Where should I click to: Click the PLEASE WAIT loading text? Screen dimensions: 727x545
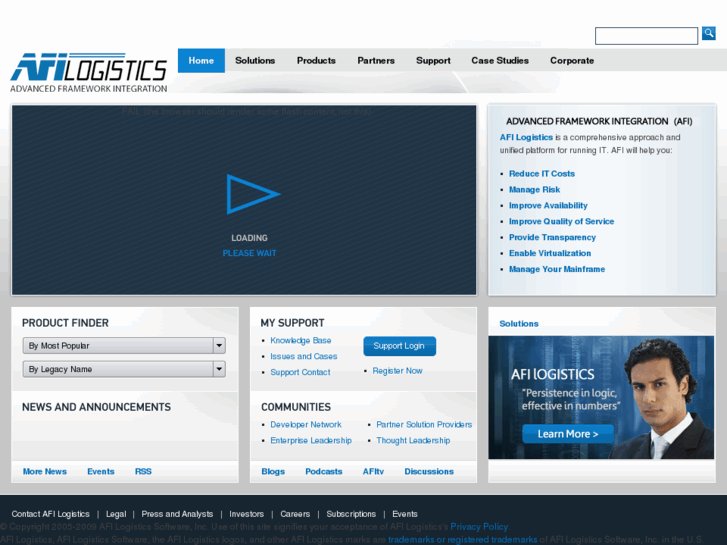(249, 253)
